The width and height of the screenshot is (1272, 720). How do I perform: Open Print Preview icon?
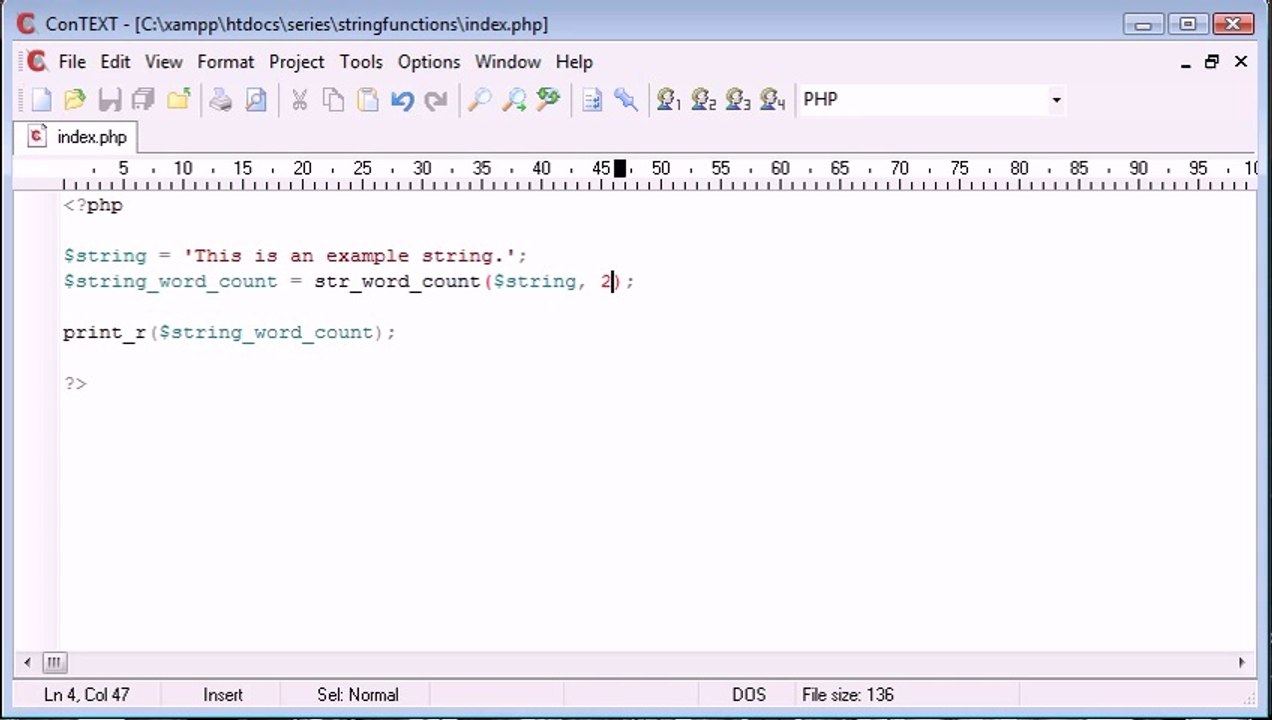click(256, 99)
